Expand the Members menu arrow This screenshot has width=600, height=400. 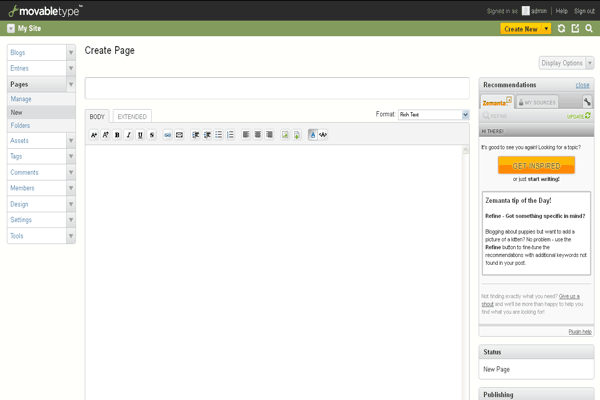71,188
